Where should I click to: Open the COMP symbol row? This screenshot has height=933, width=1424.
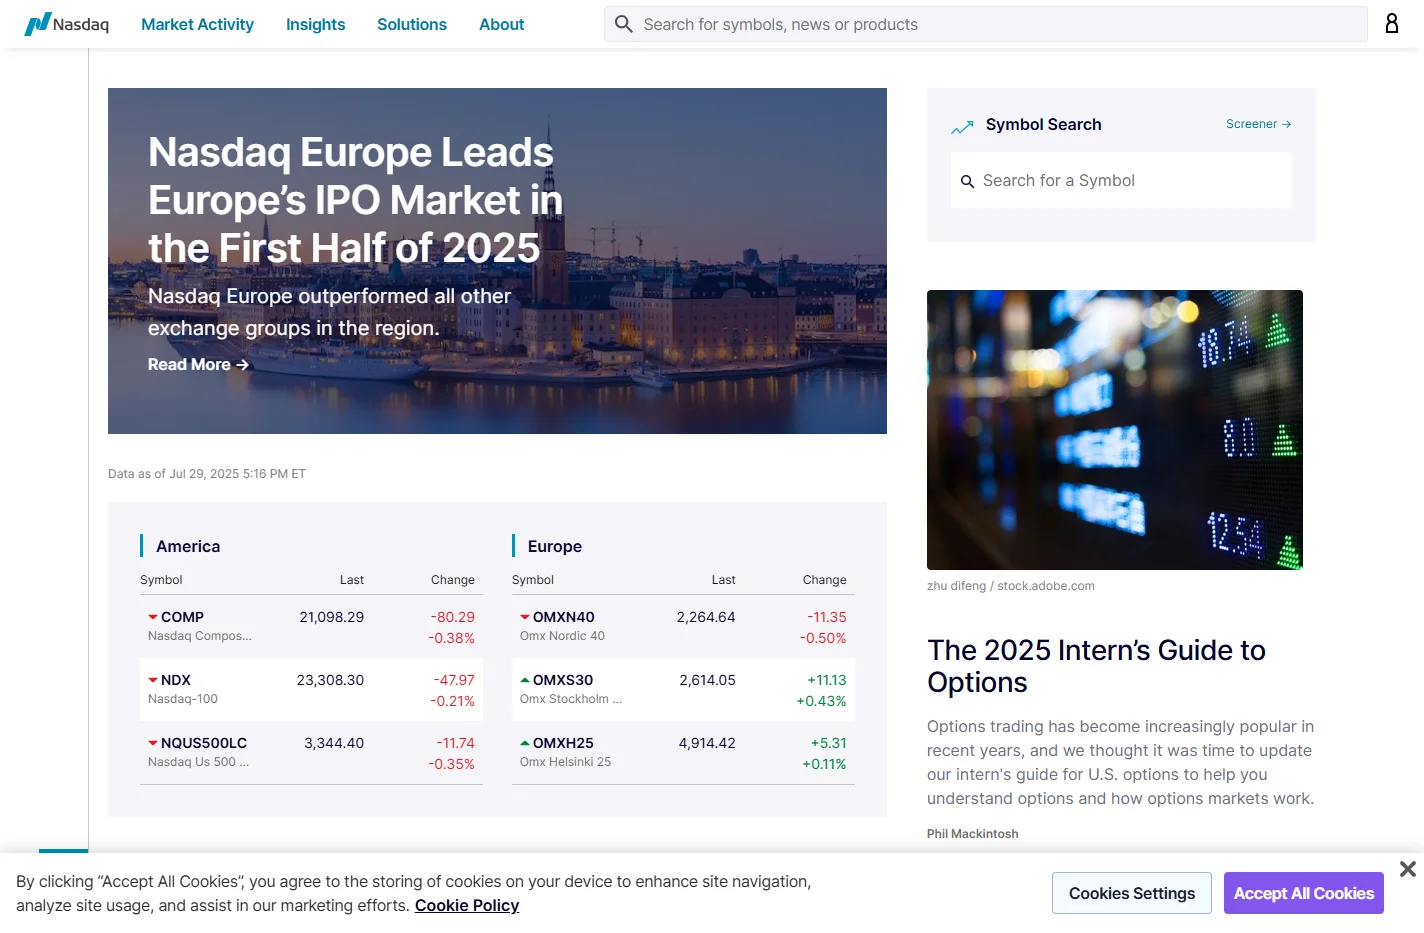pyautogui.click(x=311, y=627)
